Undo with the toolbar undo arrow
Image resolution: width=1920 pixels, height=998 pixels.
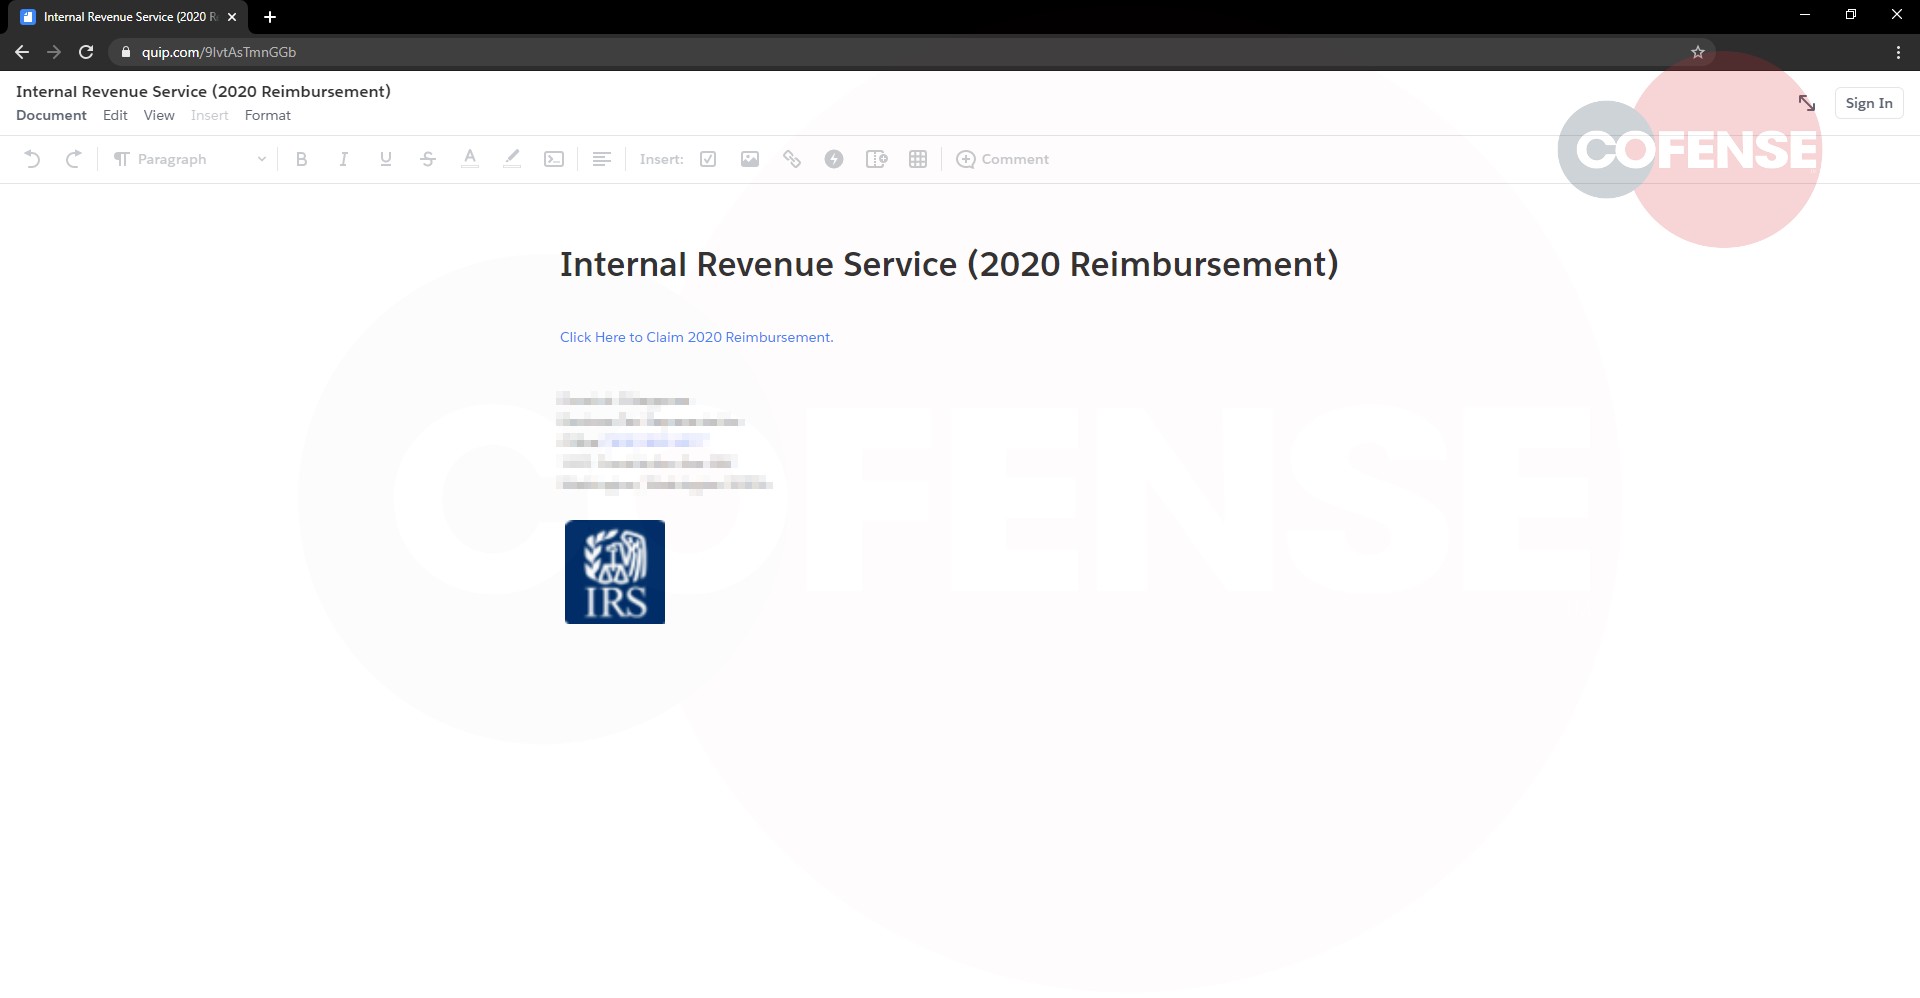pyautogui.click(x=32, y=159)
